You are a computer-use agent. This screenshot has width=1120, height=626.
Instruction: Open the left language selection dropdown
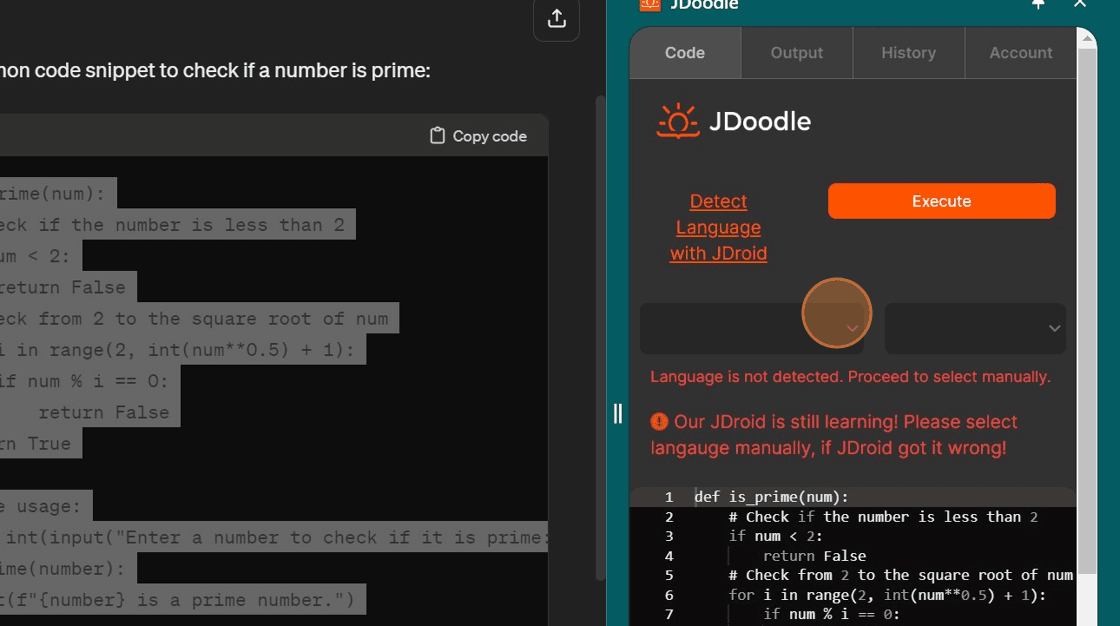[753, 329]
